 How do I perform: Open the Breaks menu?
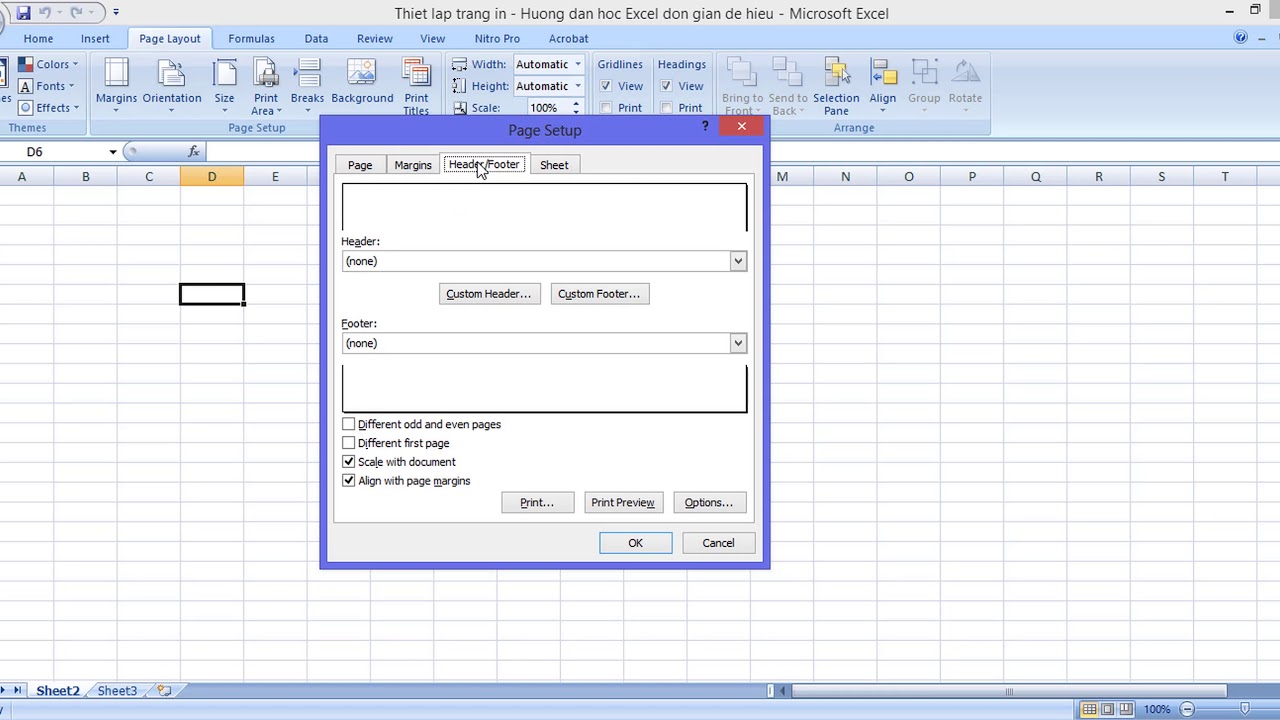(307, 84)
